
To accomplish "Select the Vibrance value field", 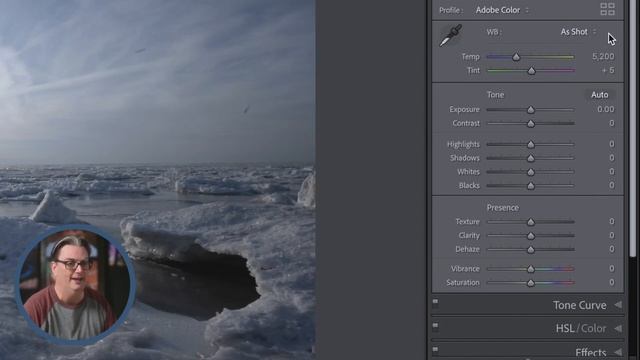I will pyautogui.click(x=611, y=269).
